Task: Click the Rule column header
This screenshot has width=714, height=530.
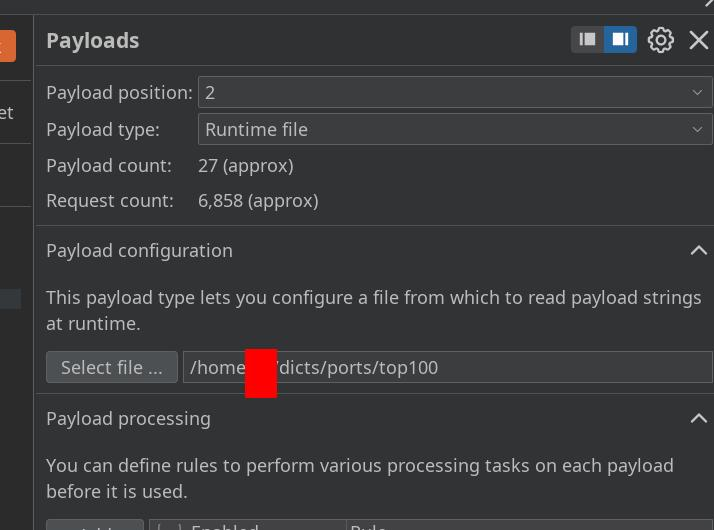Action: tap(366, 526)
